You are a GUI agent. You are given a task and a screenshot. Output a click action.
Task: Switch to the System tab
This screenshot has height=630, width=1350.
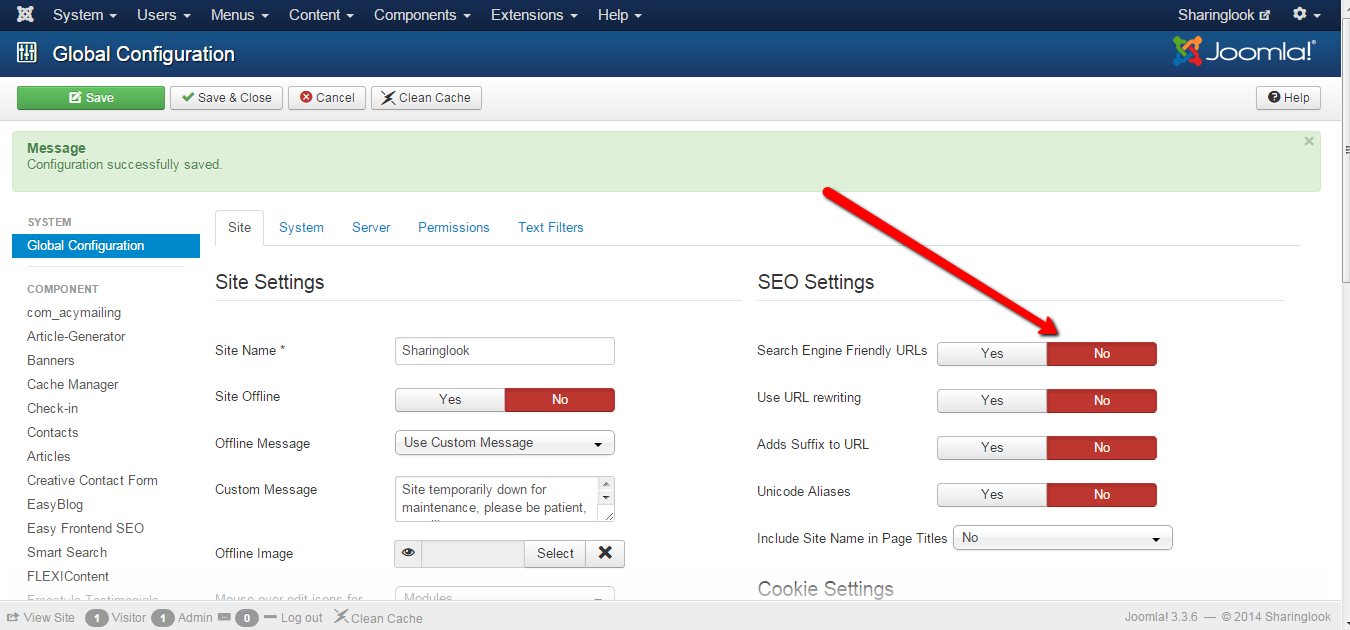pos(301,228)
